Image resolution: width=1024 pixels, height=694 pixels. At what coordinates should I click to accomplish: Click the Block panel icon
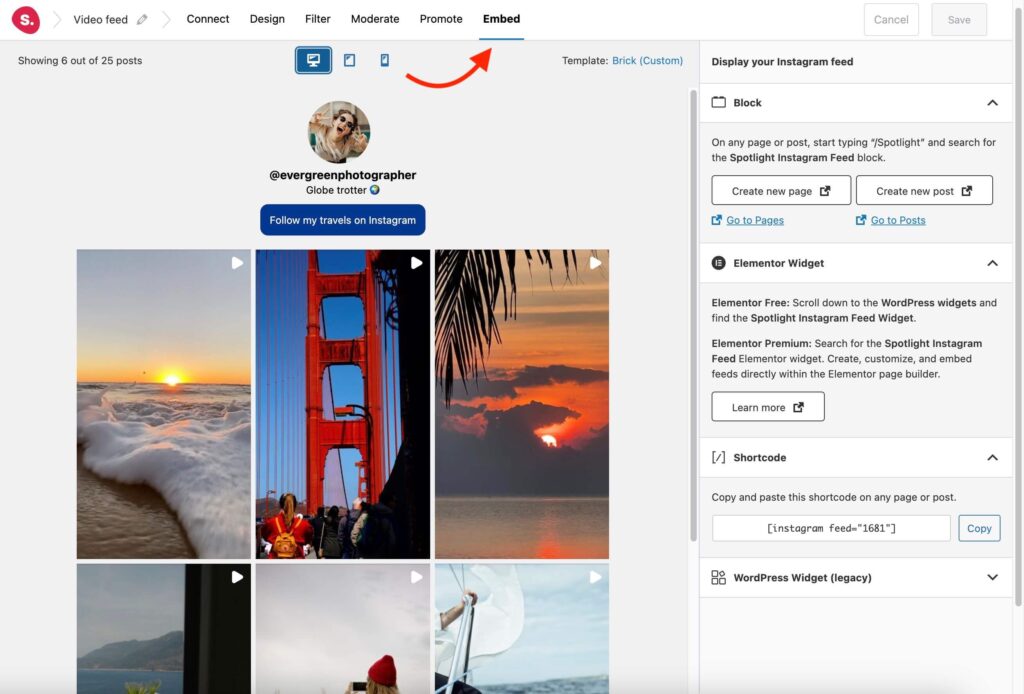click(718, 102)
